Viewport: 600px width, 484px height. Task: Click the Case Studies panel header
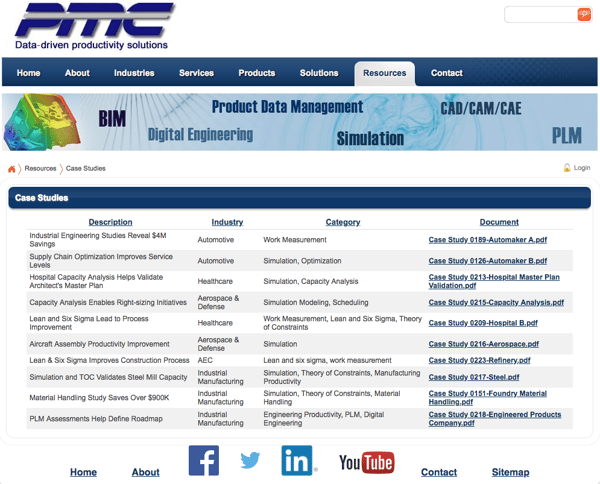pos(300,198)
